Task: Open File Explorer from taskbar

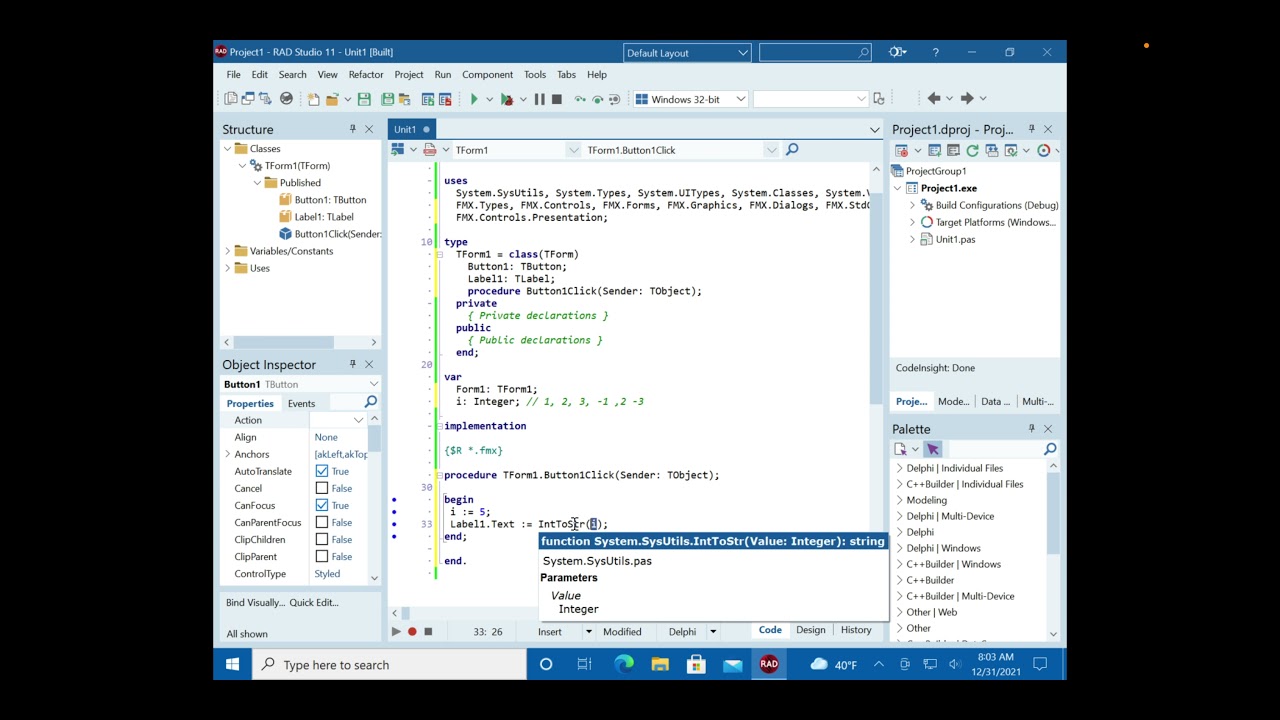Action: pyautogui.click(x=660, y=664)
